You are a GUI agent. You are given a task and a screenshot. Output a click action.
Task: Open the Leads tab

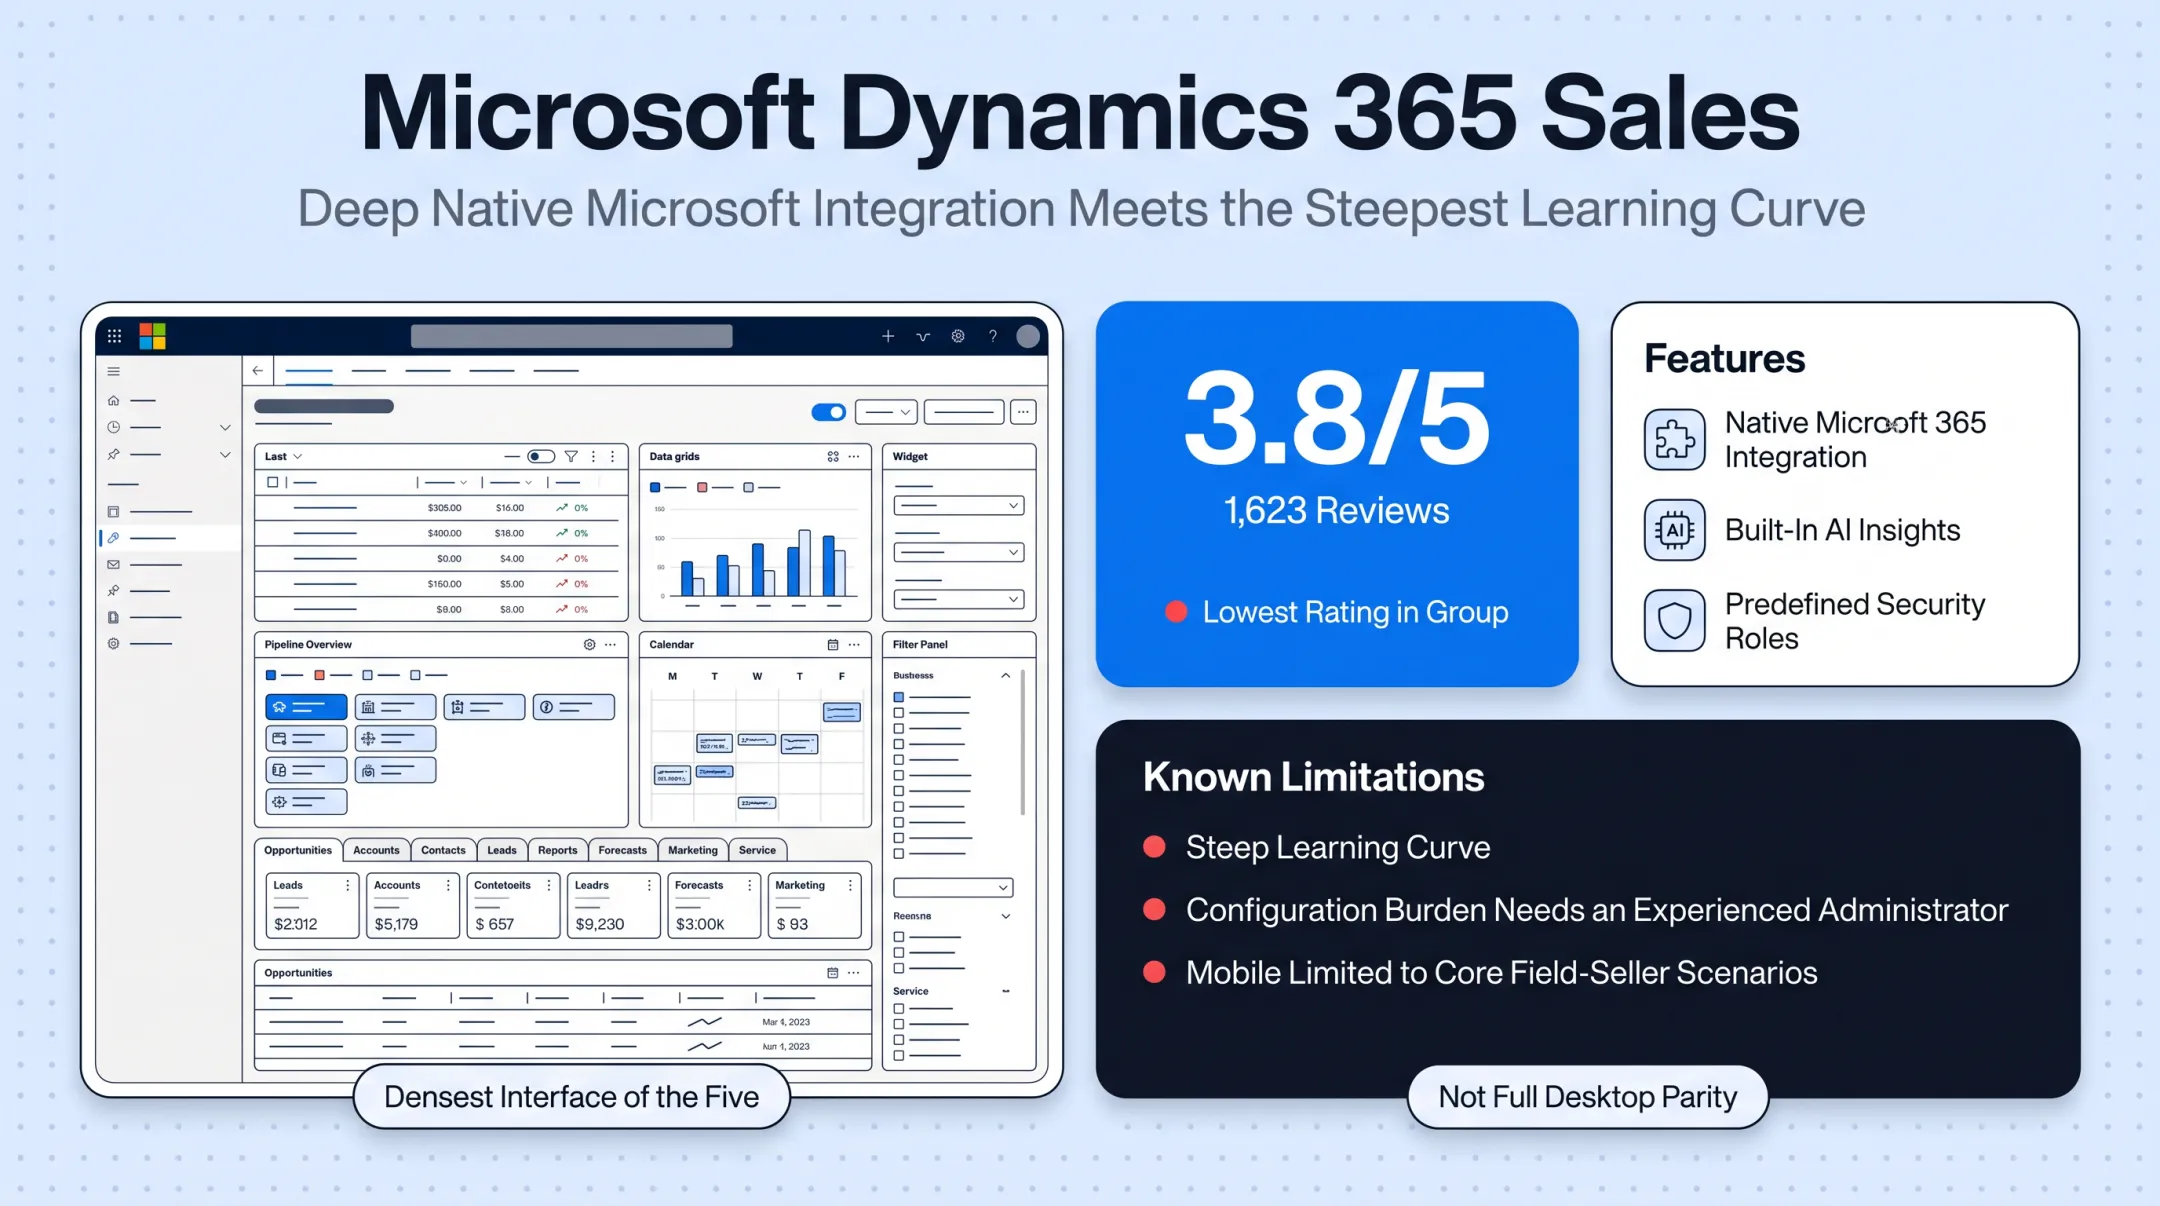pyautogui.click(x=502, y=850)
